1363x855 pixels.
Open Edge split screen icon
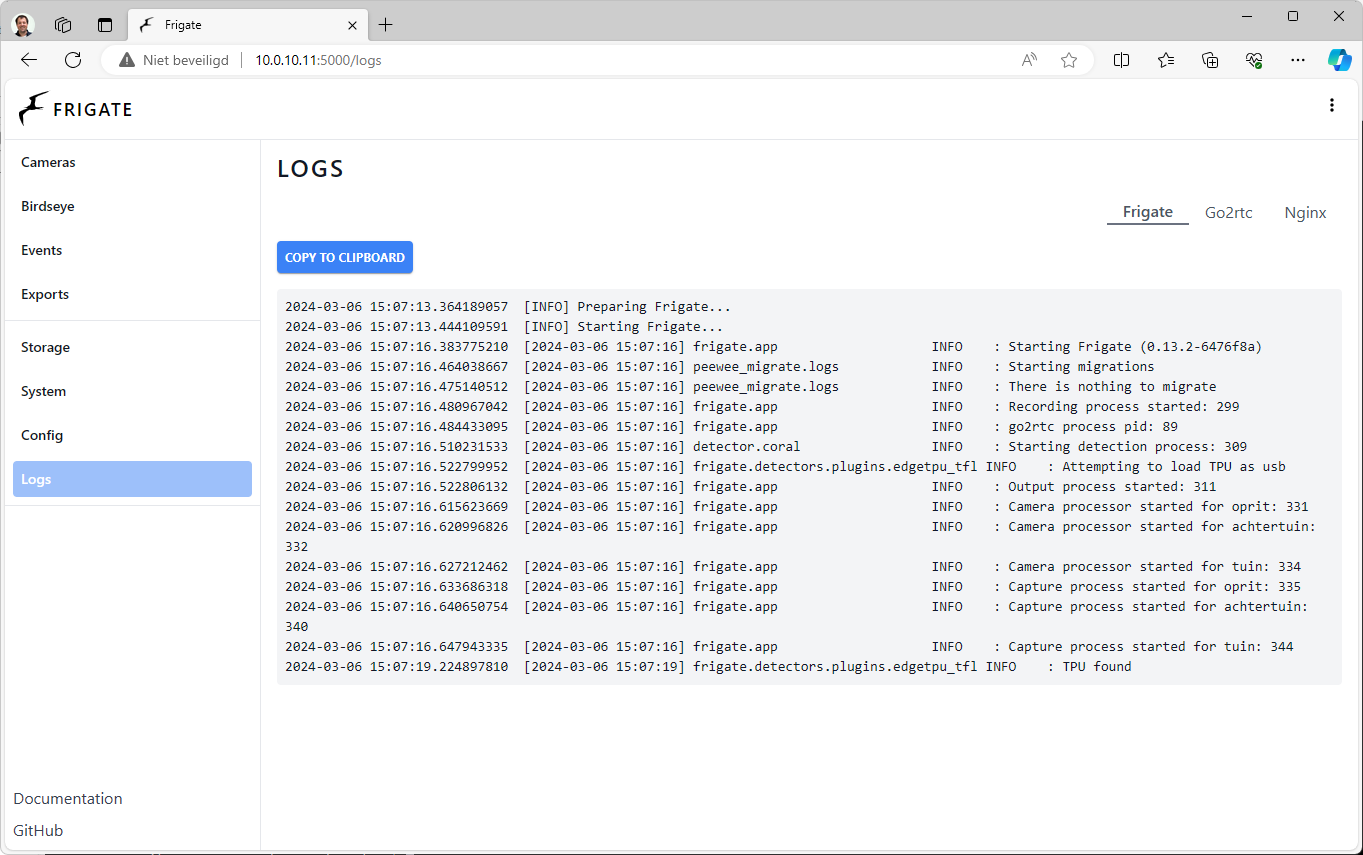1121,60
